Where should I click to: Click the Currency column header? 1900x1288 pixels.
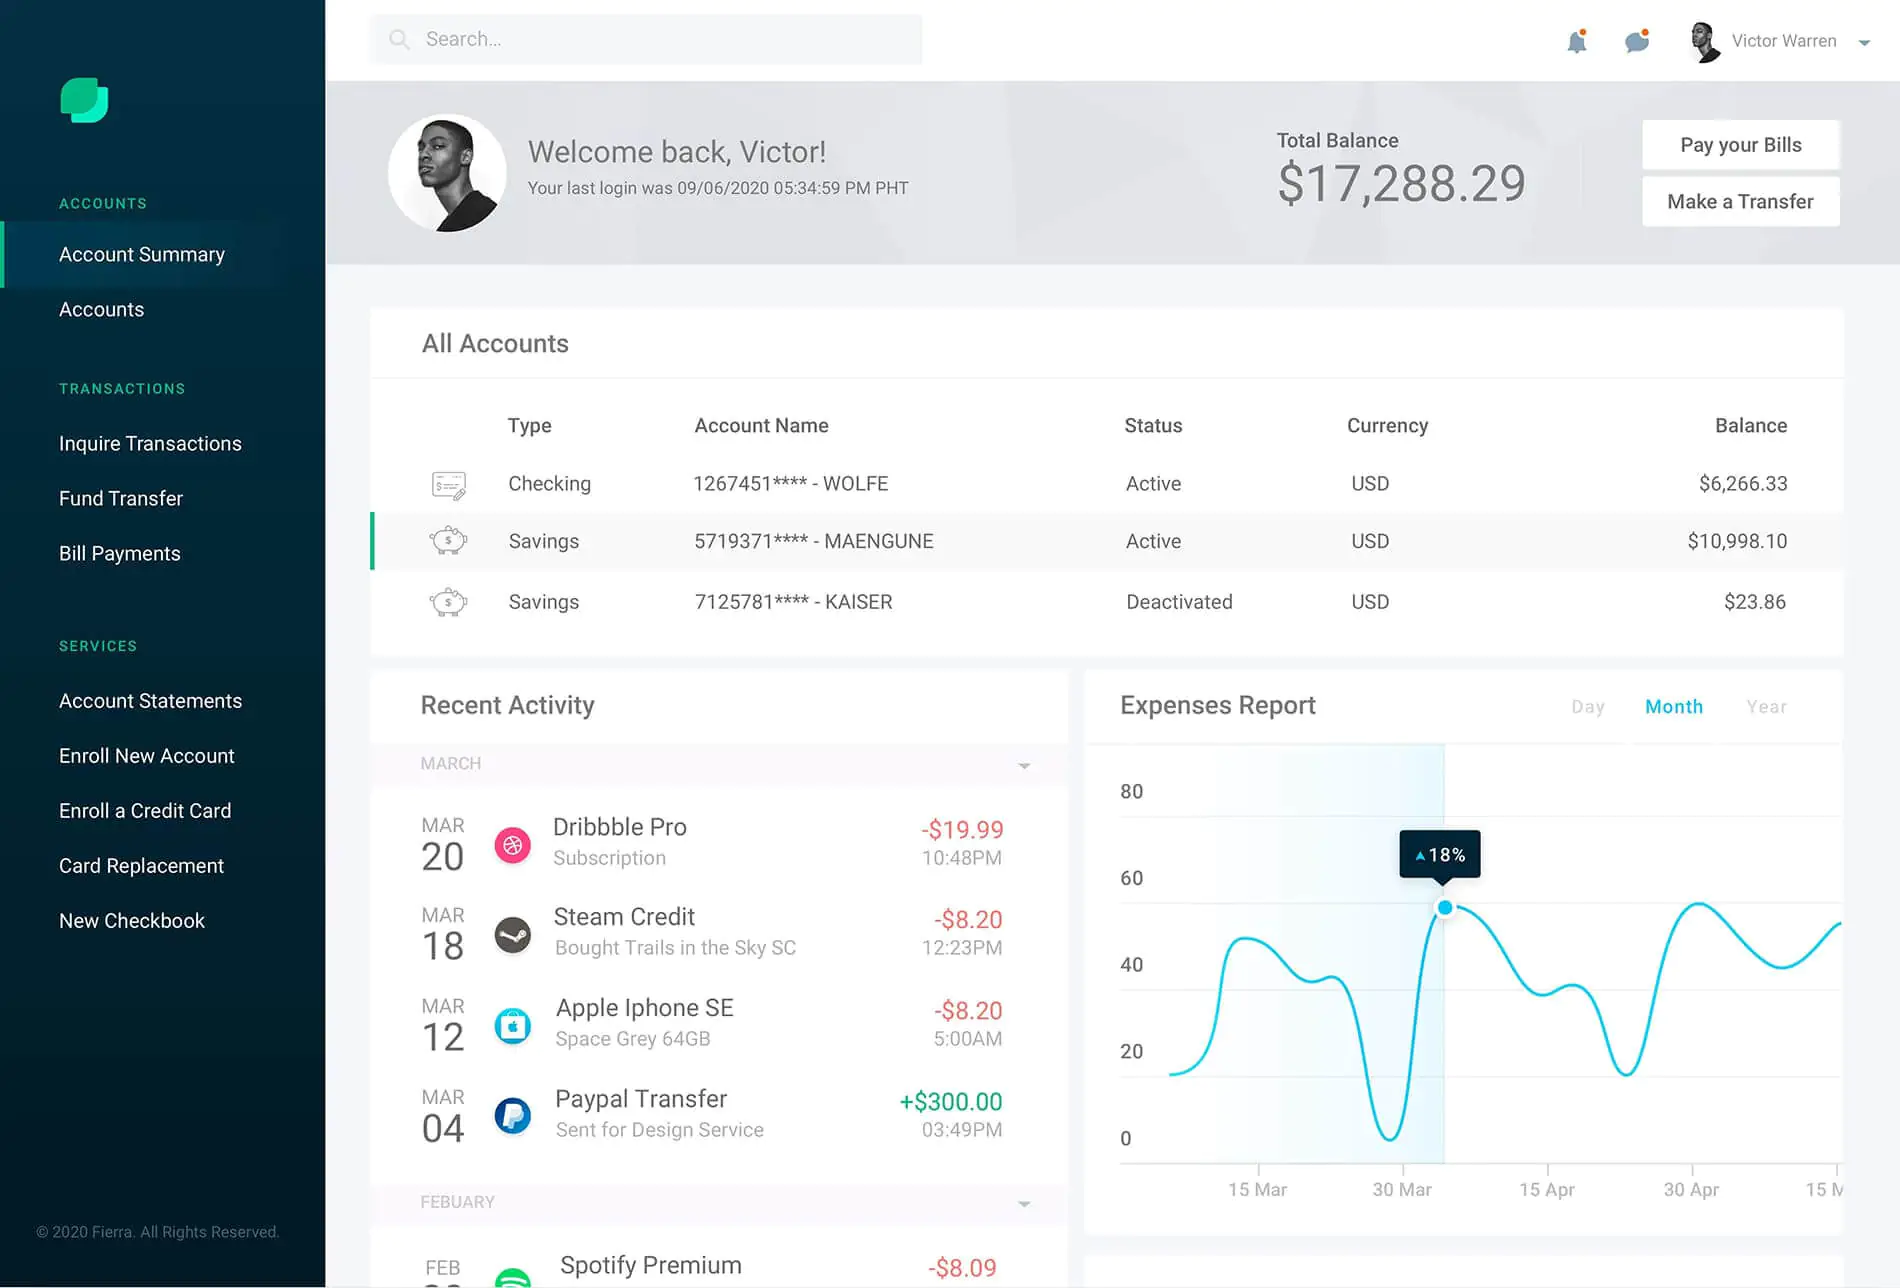tap(1387, 426)
